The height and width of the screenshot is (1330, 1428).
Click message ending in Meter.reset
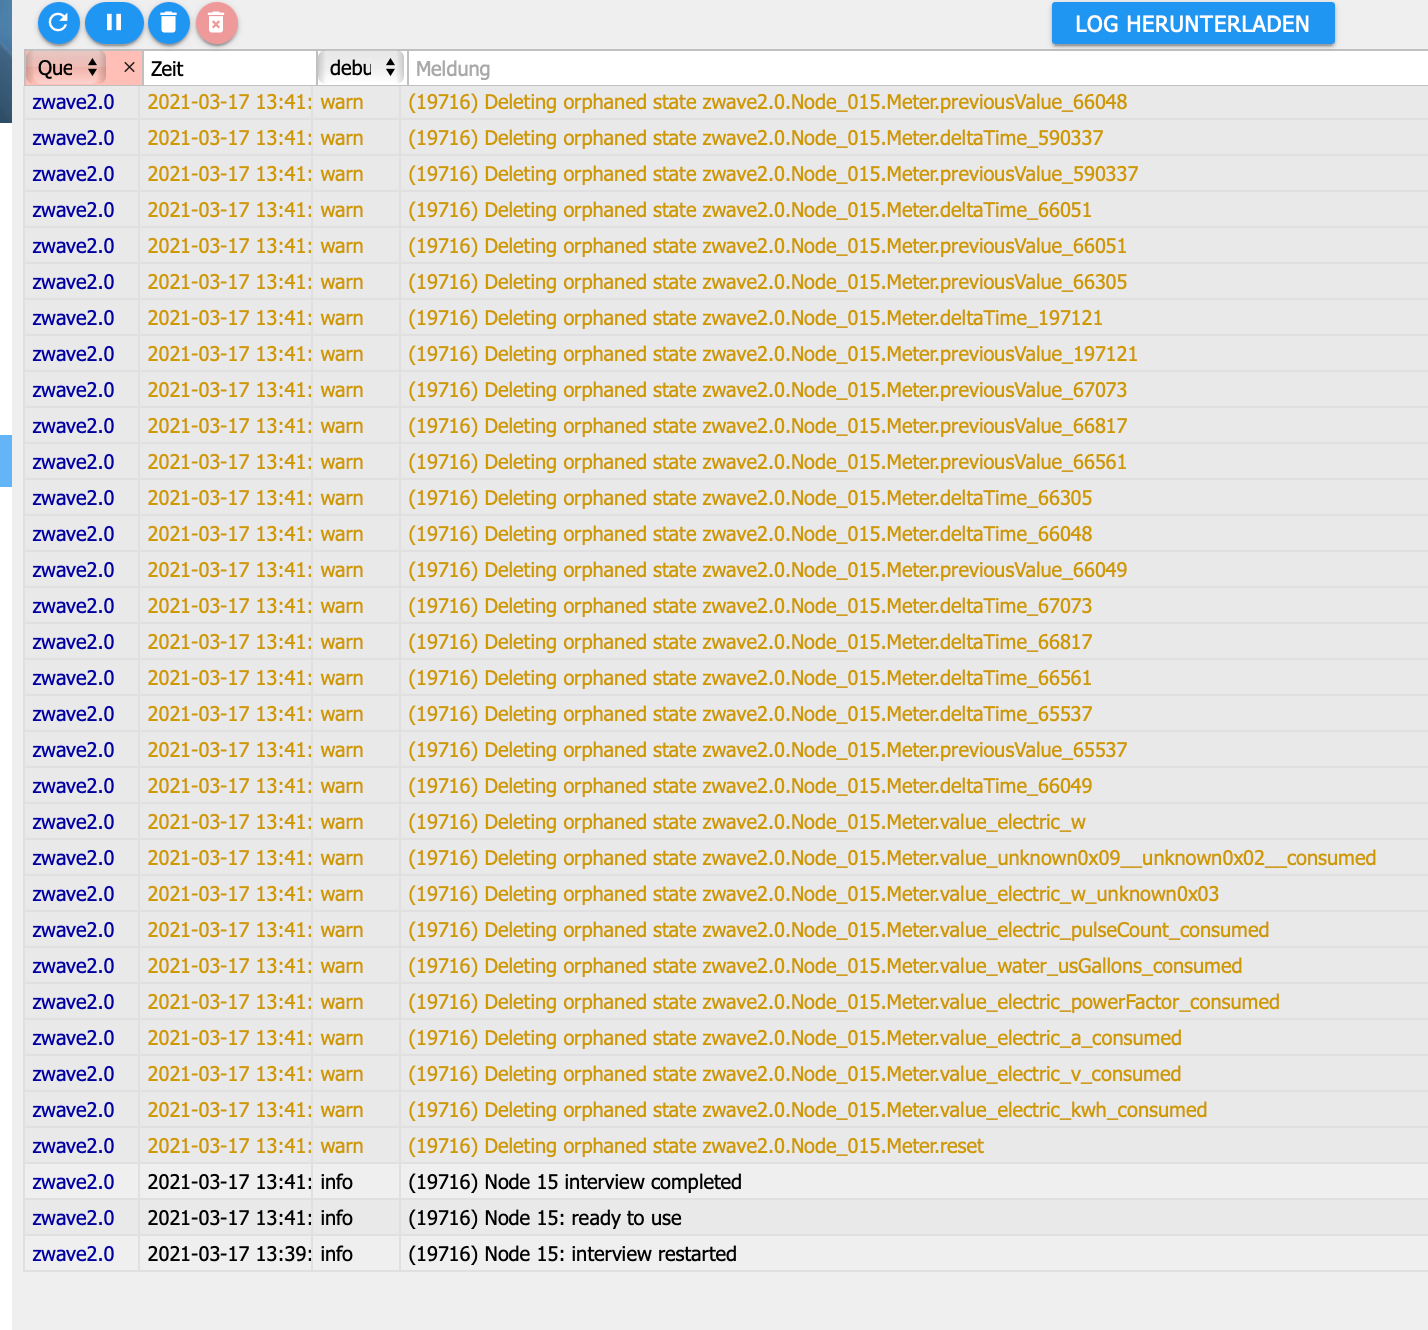pos(696,1146)
